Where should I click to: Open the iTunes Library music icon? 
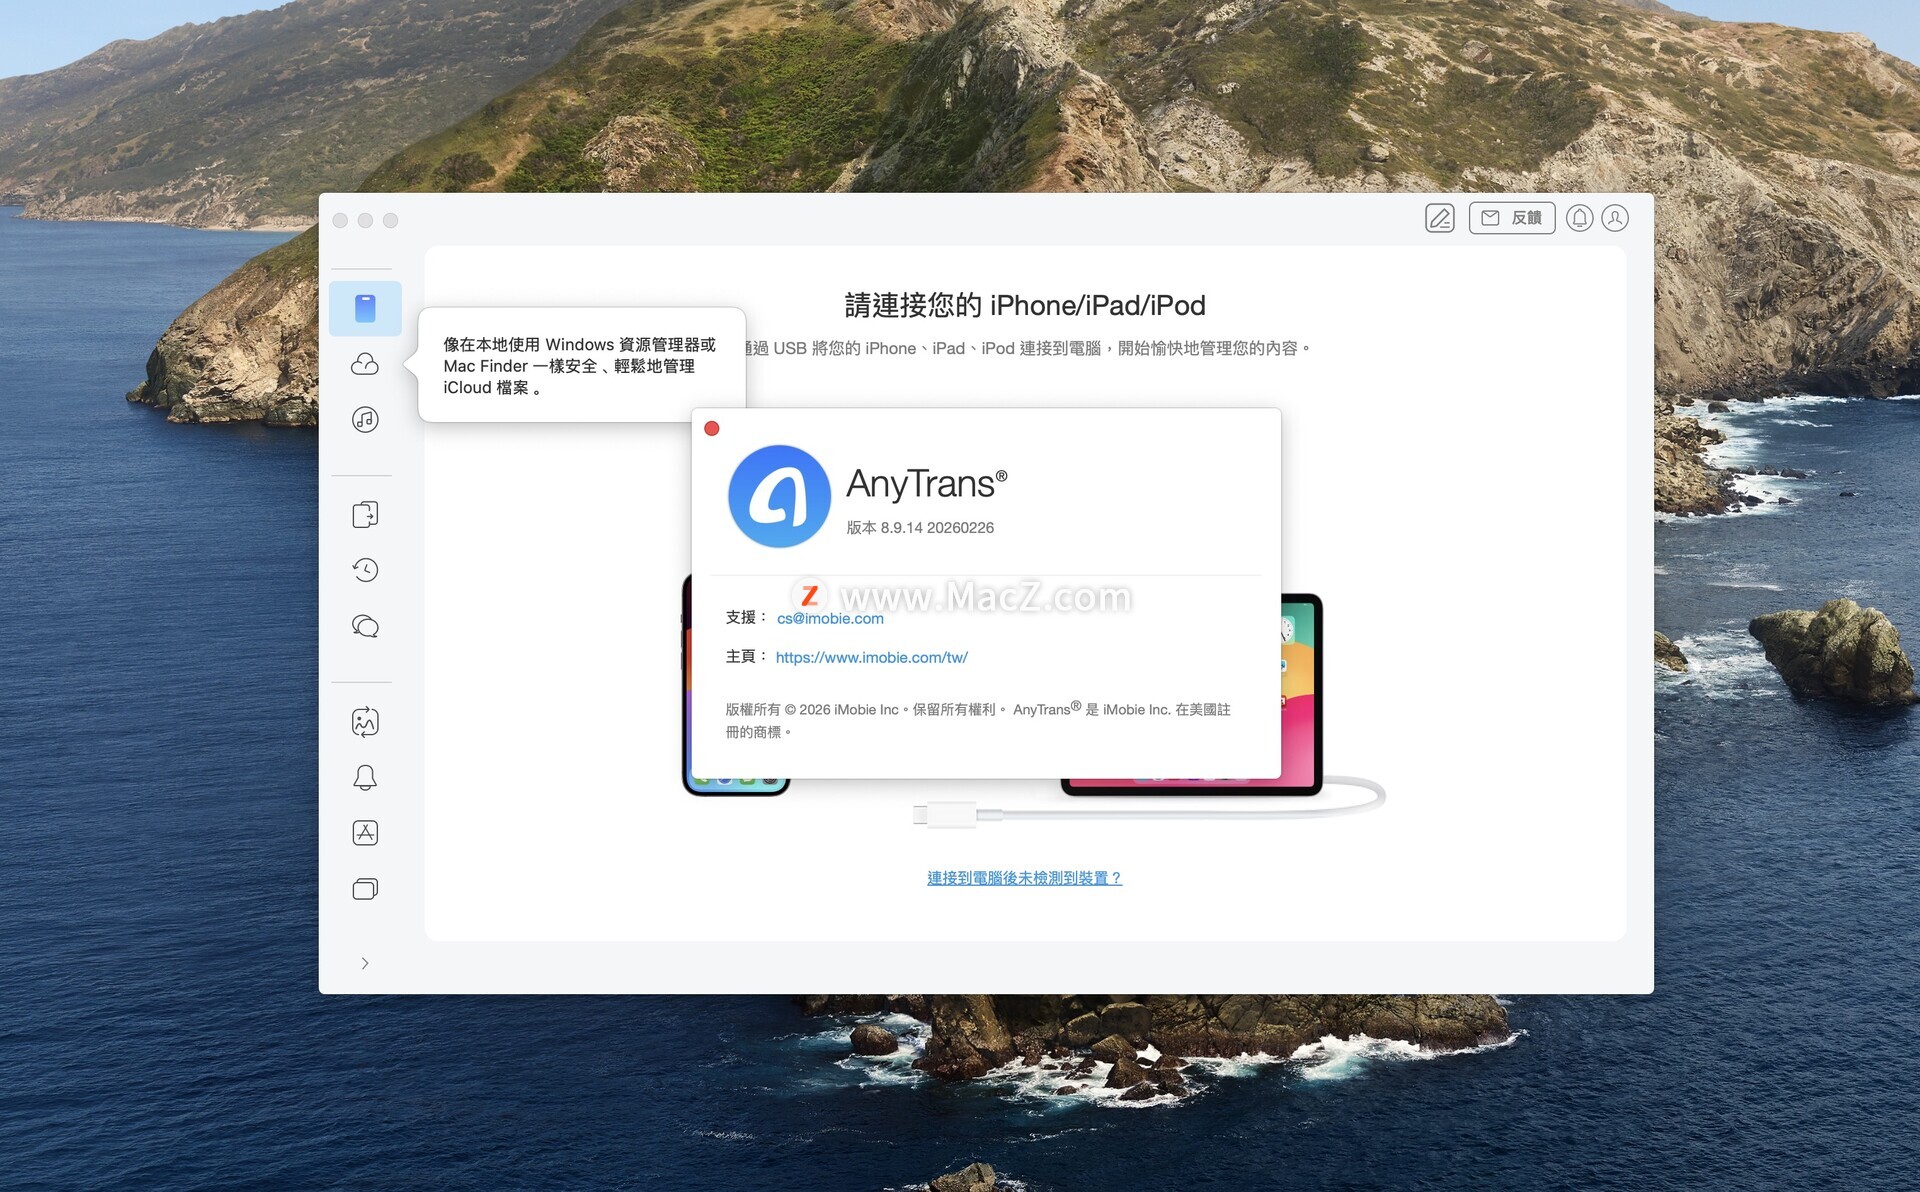(365, 419)
